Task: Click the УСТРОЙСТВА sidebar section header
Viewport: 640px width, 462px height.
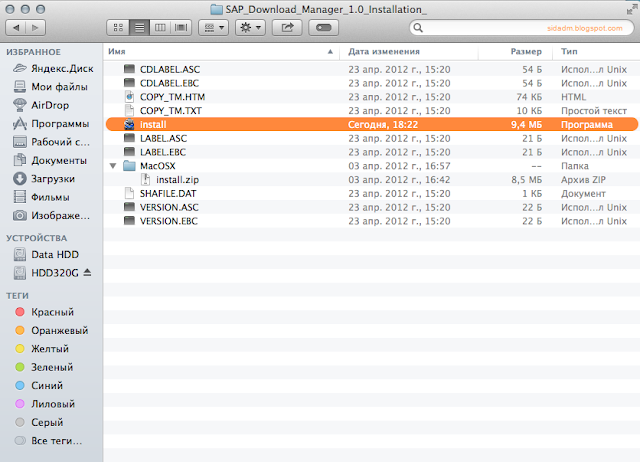Action: coord(36,238)
